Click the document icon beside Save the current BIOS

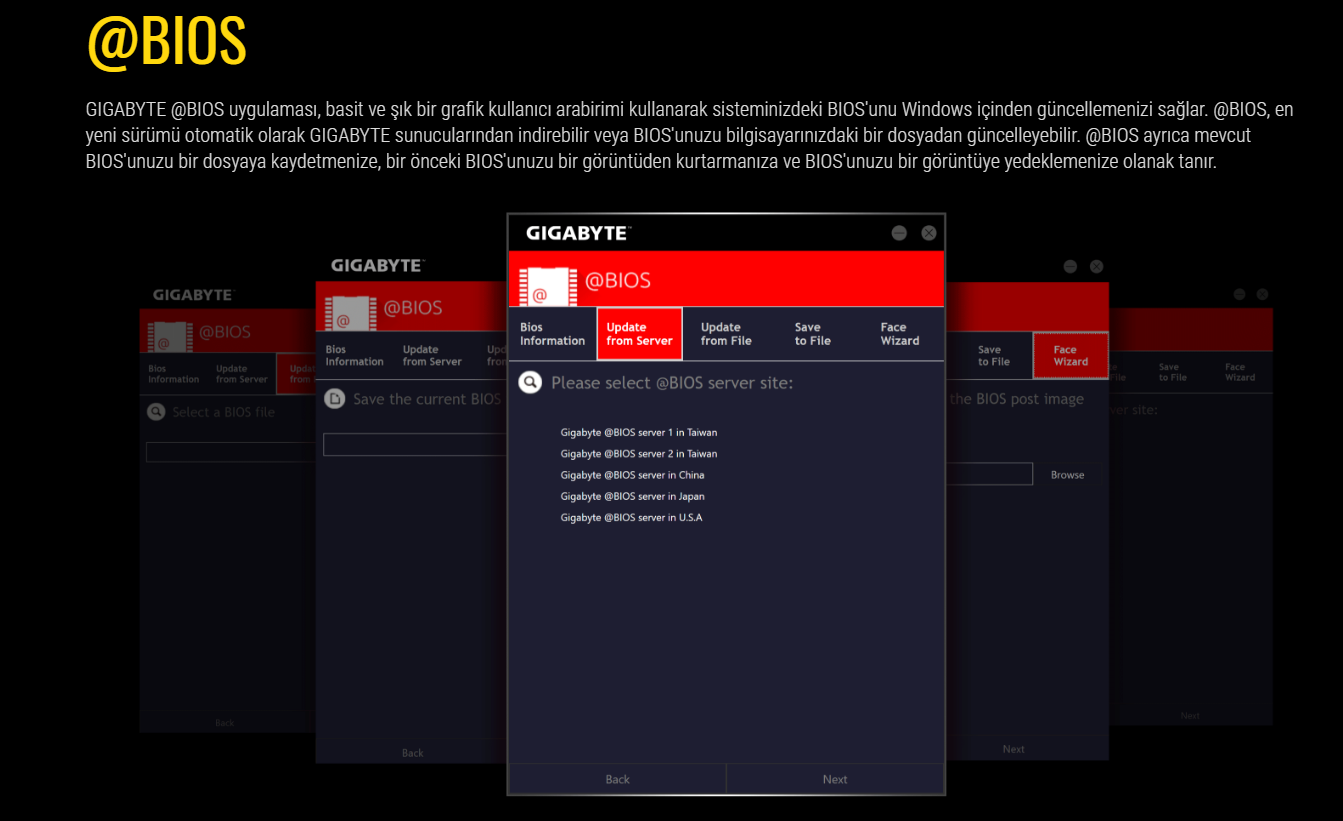(x=335, y=399)
